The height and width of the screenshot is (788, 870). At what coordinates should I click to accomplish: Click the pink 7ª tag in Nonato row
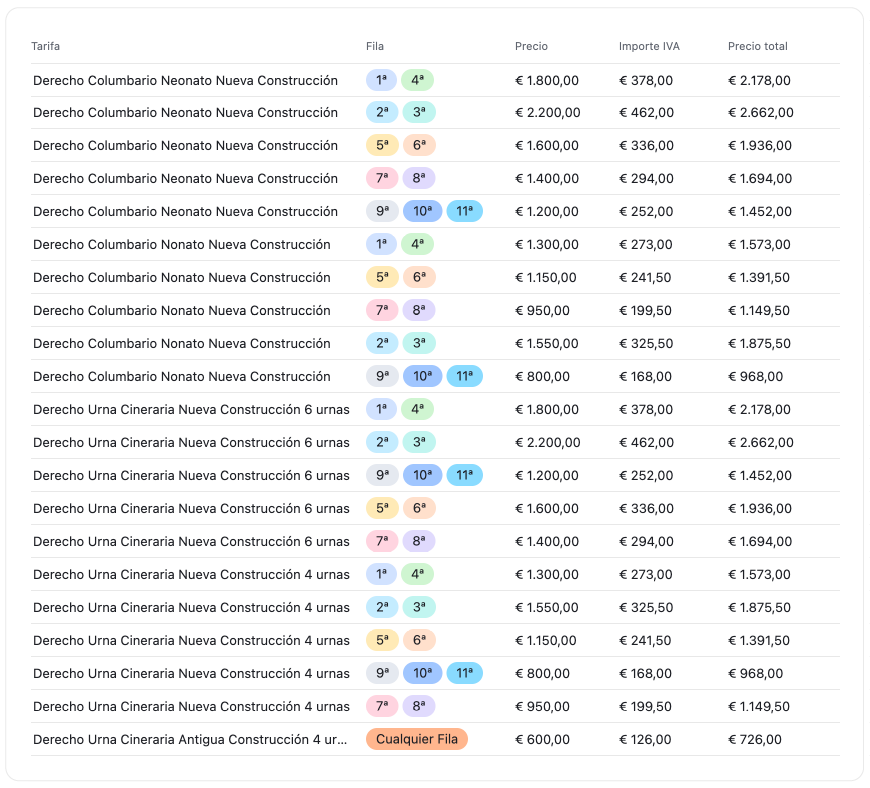click(382, 311)
